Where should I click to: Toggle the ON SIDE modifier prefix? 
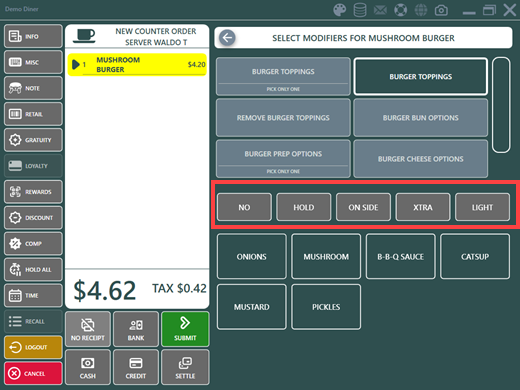363,207
